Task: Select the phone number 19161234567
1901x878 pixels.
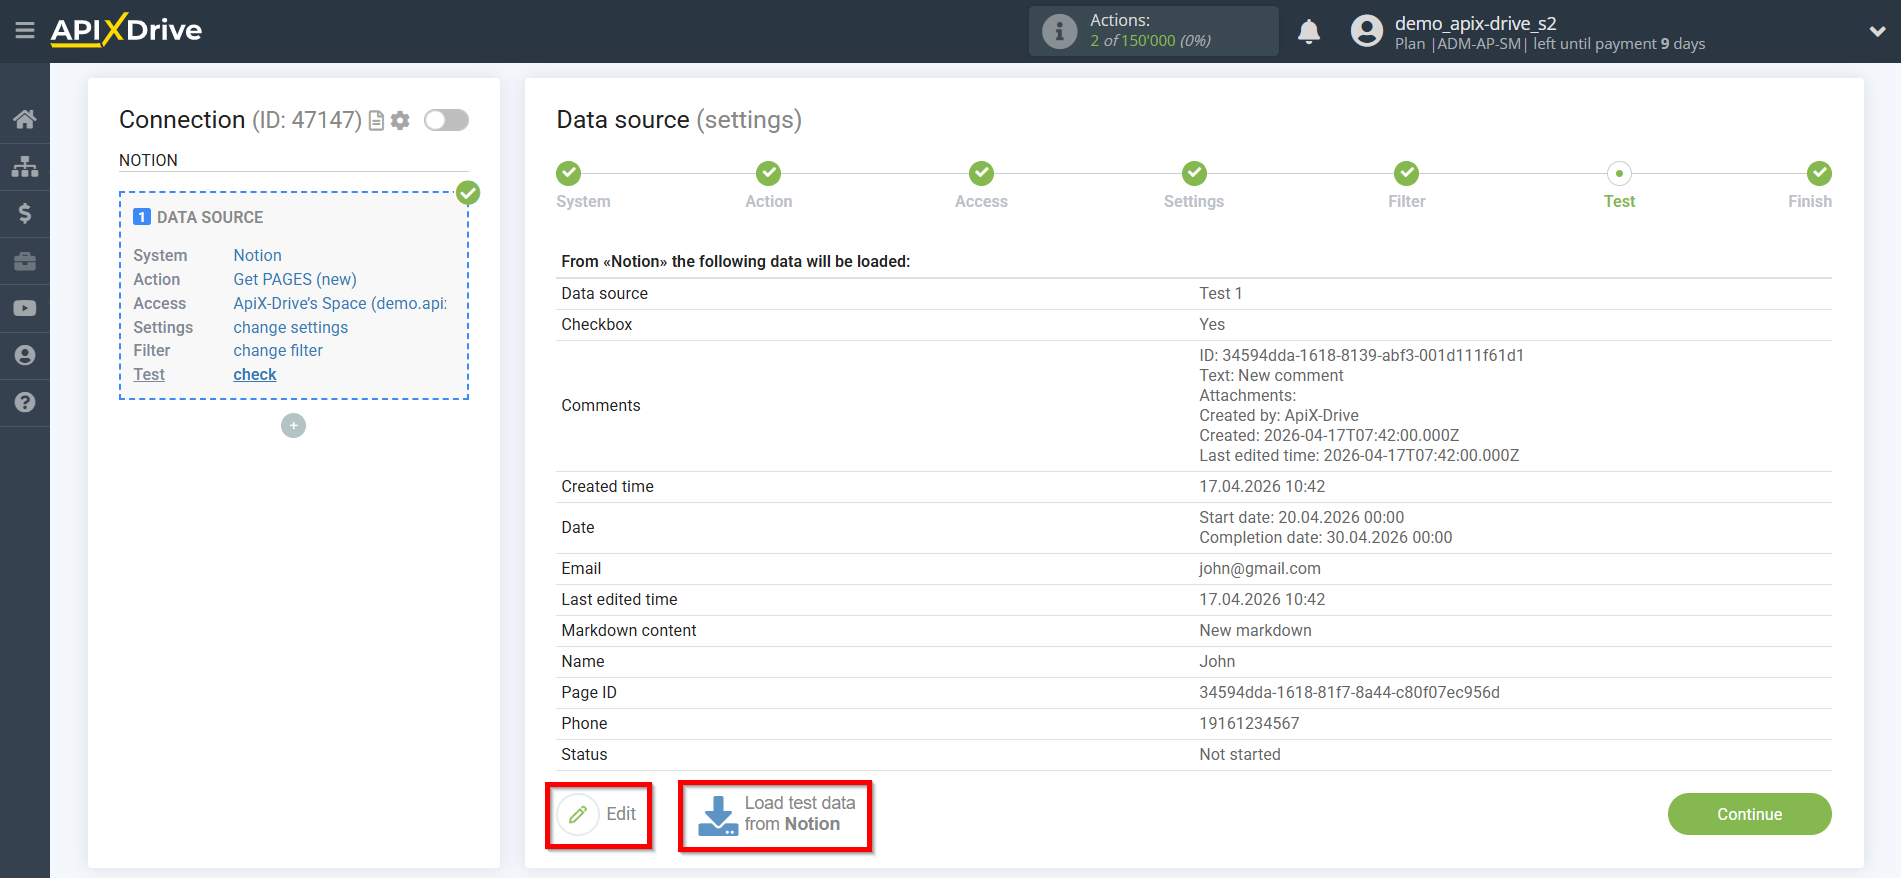Action: 1249,724
